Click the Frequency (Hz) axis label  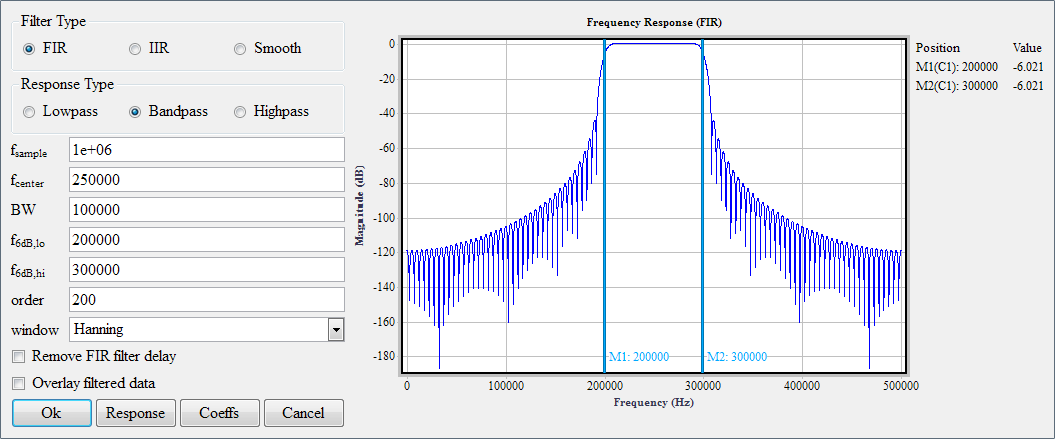[653, 403]
